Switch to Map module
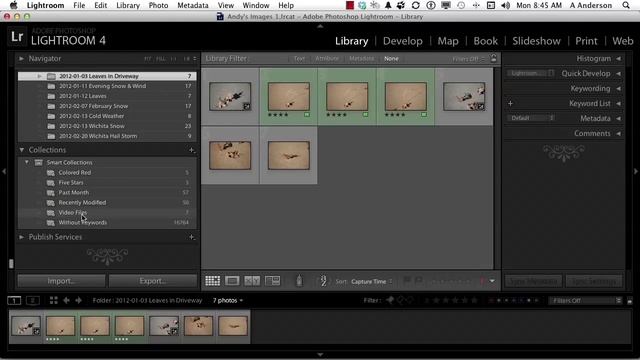This screenshot has height=360, width=640. (448, 41)
